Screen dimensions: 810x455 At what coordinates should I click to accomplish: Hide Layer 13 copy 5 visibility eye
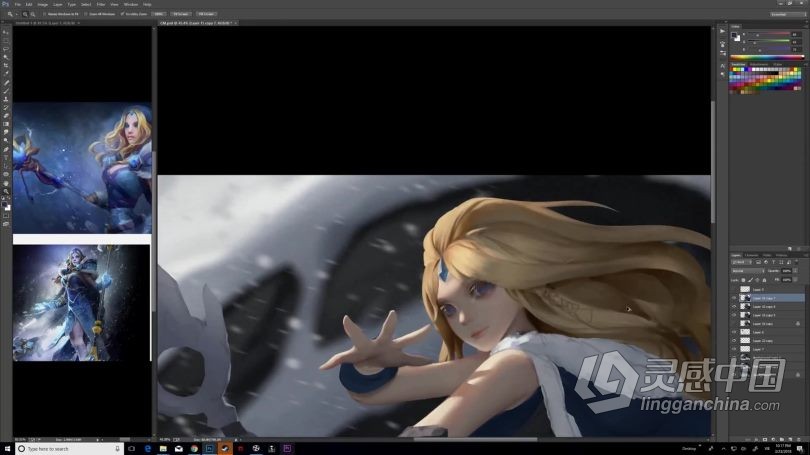[x=734, y=315]
